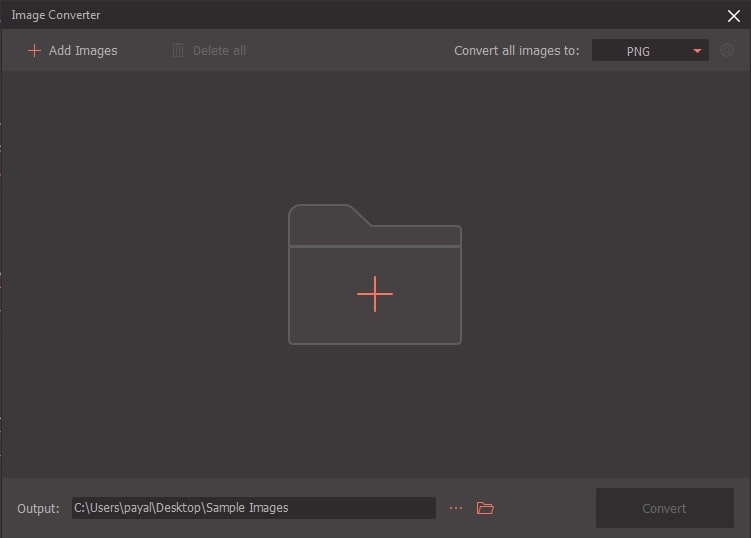This screenshot has width=751, height=538.
Task: Browse output location with three dots icon
Action: [456, 508]
